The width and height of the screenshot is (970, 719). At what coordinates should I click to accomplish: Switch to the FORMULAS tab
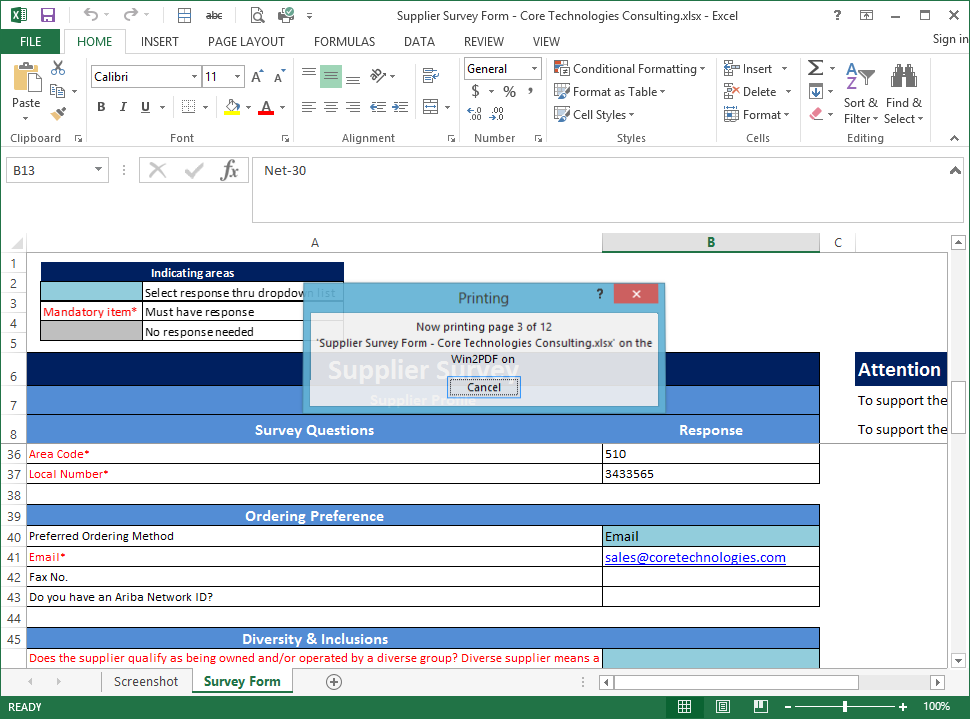coord(345,41)
